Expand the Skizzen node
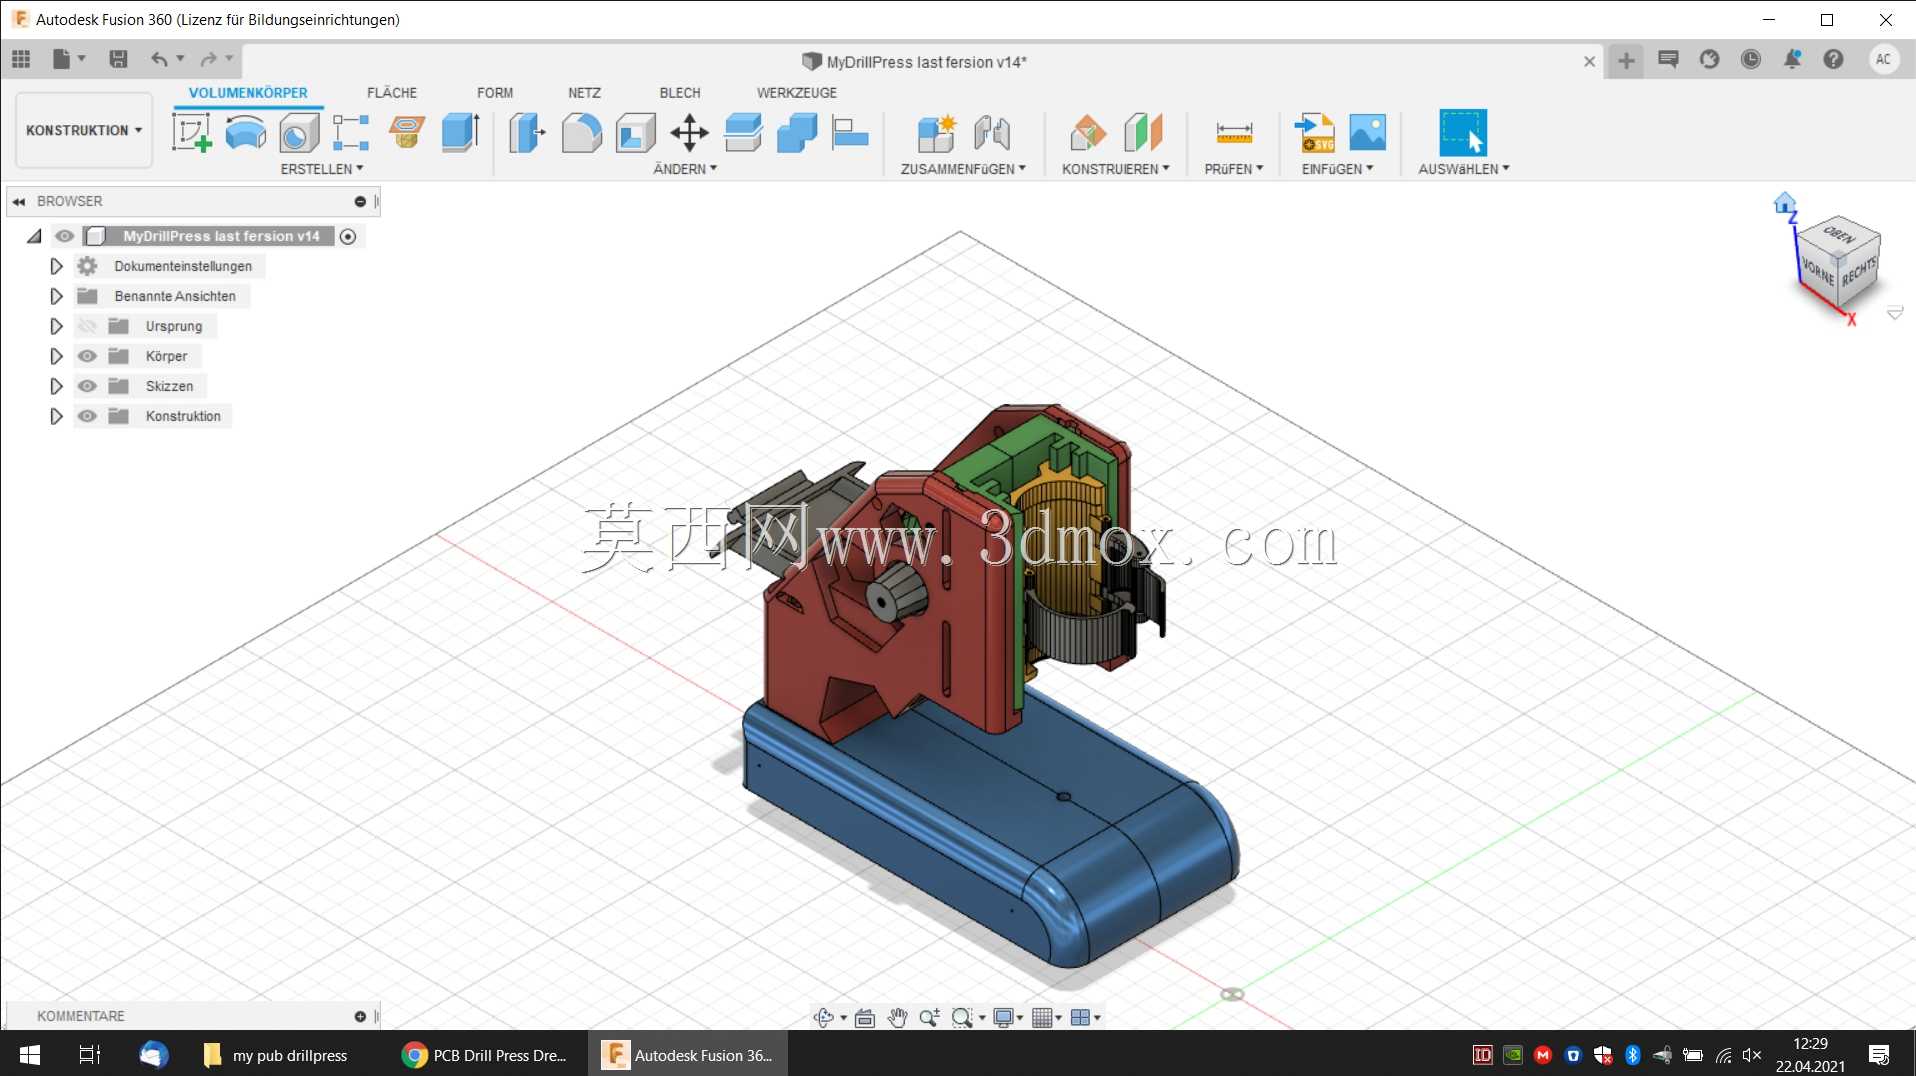The height and width of the screenshot is (1076, 1916). 56,386
